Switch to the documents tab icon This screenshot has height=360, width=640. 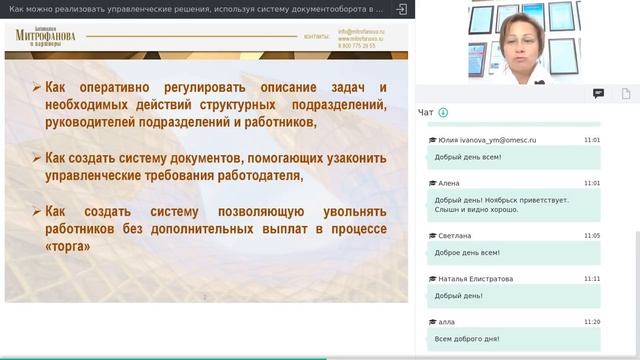click(626, 94)
